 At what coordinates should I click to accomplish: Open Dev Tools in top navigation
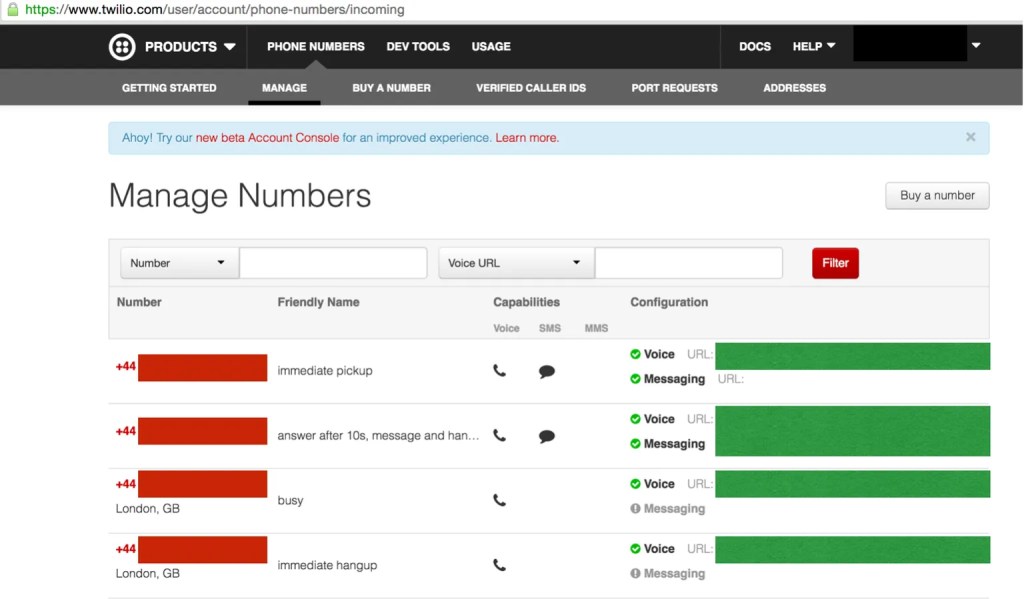point(418,46)
